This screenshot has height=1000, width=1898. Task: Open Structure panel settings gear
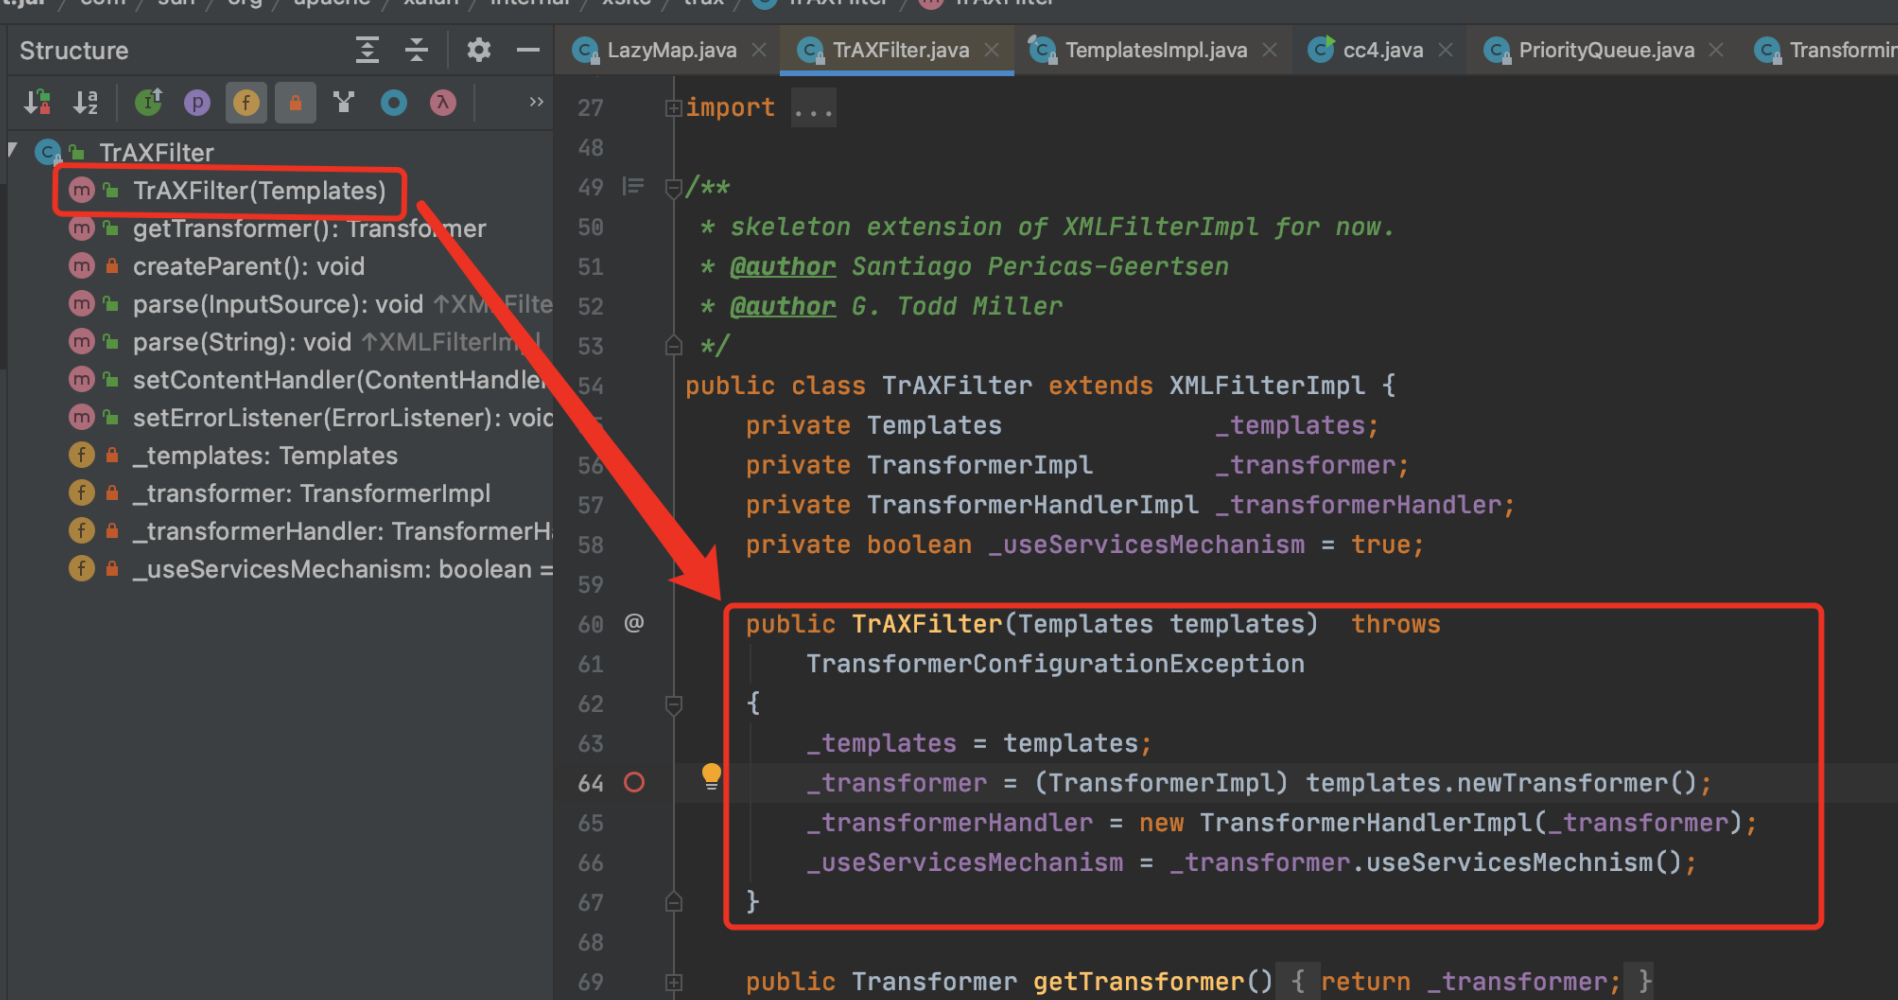coord(479,50)
